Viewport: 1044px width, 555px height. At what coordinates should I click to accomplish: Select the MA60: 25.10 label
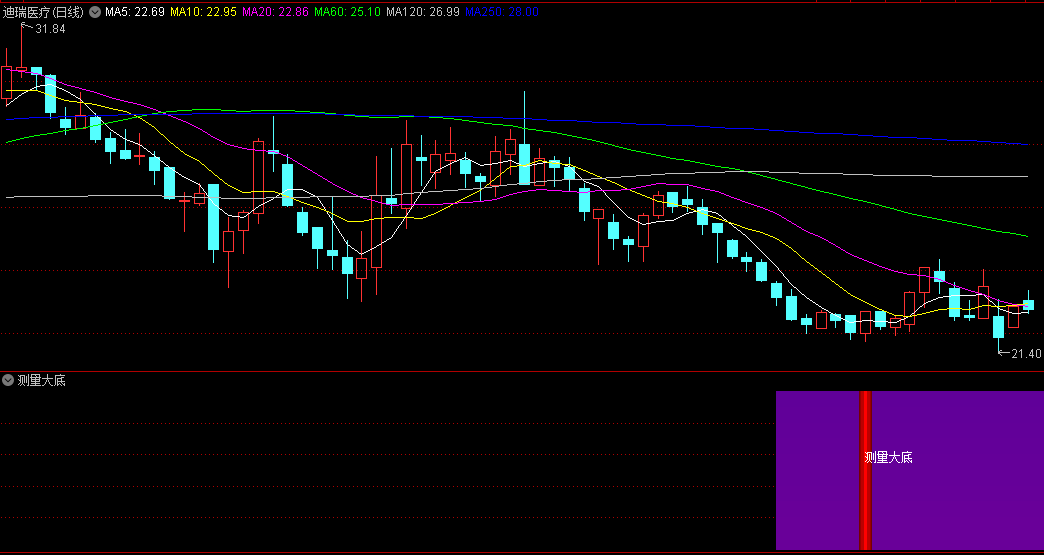347,12
